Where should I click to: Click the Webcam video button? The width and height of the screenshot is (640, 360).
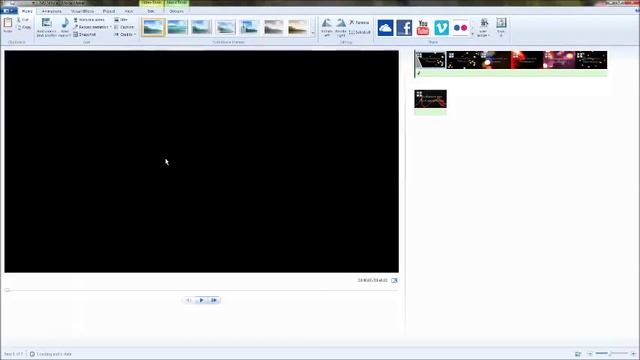tap(89, 20)
